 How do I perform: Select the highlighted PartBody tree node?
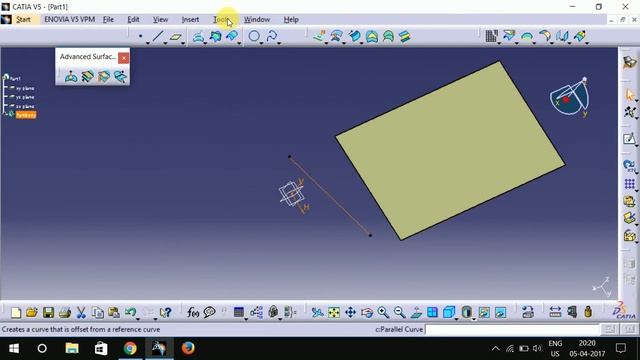click(26, 115)
